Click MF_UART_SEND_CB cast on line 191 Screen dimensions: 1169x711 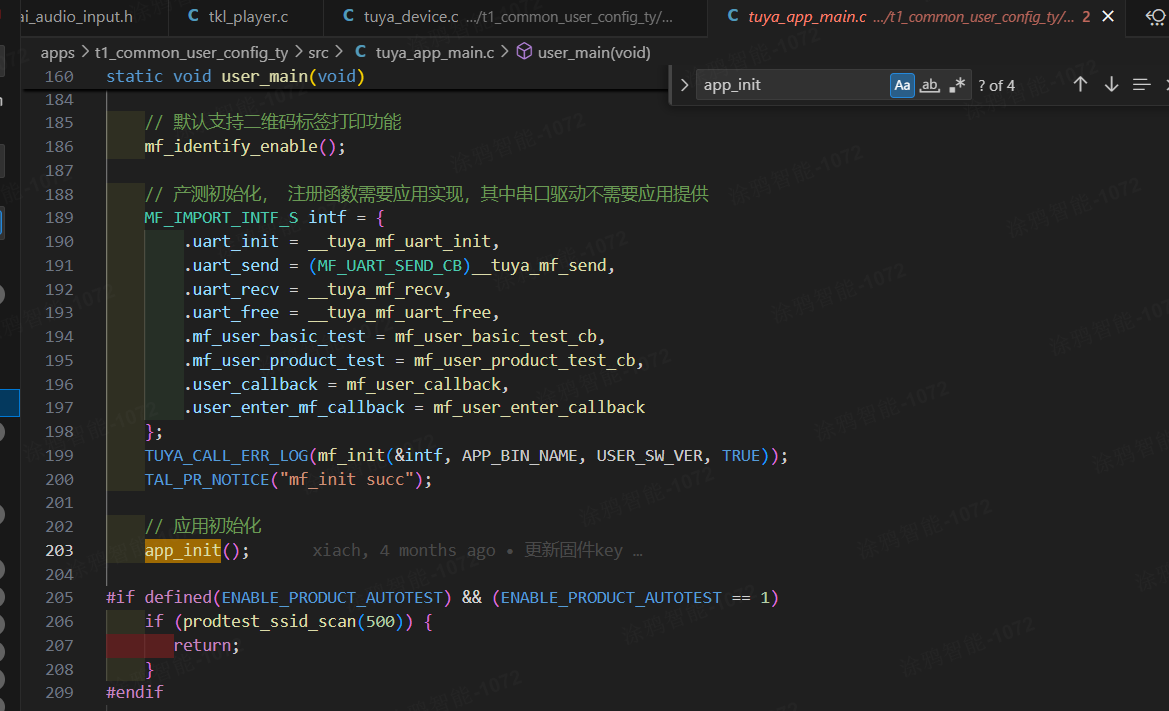pos(390,265)
